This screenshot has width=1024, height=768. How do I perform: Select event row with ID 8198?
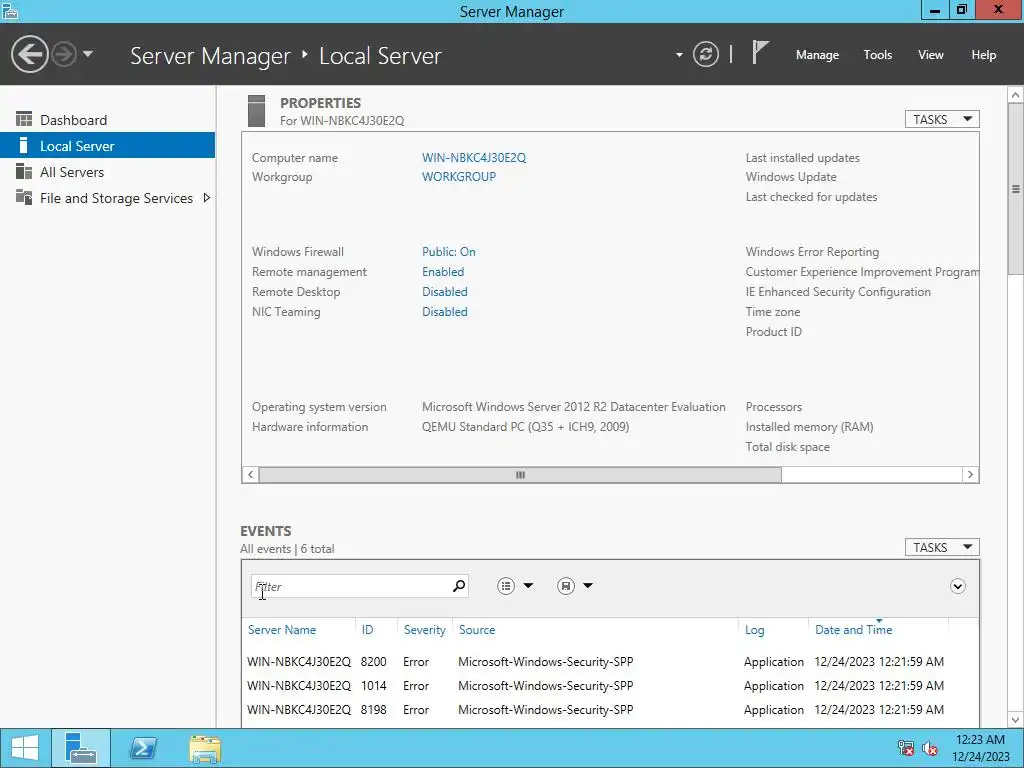(x=610, y=710)
